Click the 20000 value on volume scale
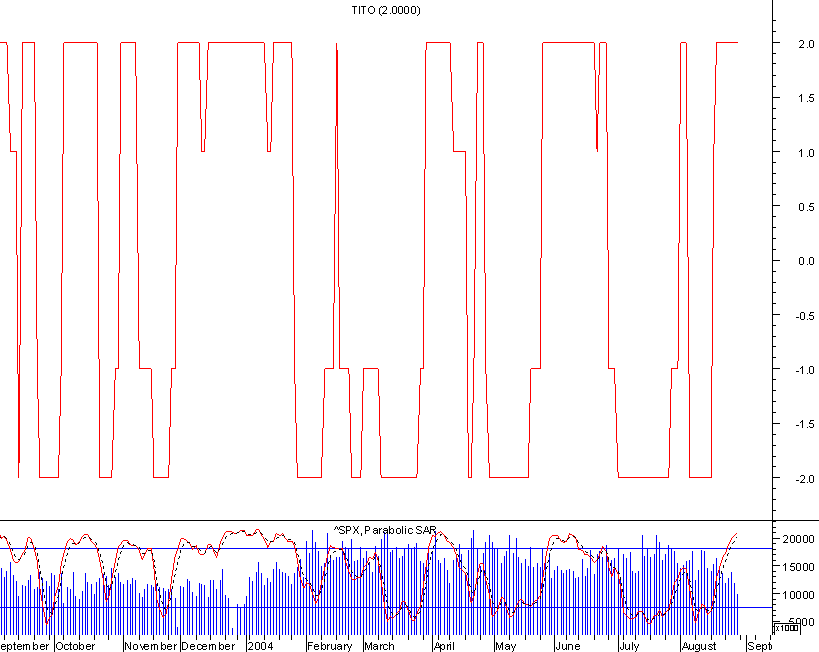 (x=798, y=539)
